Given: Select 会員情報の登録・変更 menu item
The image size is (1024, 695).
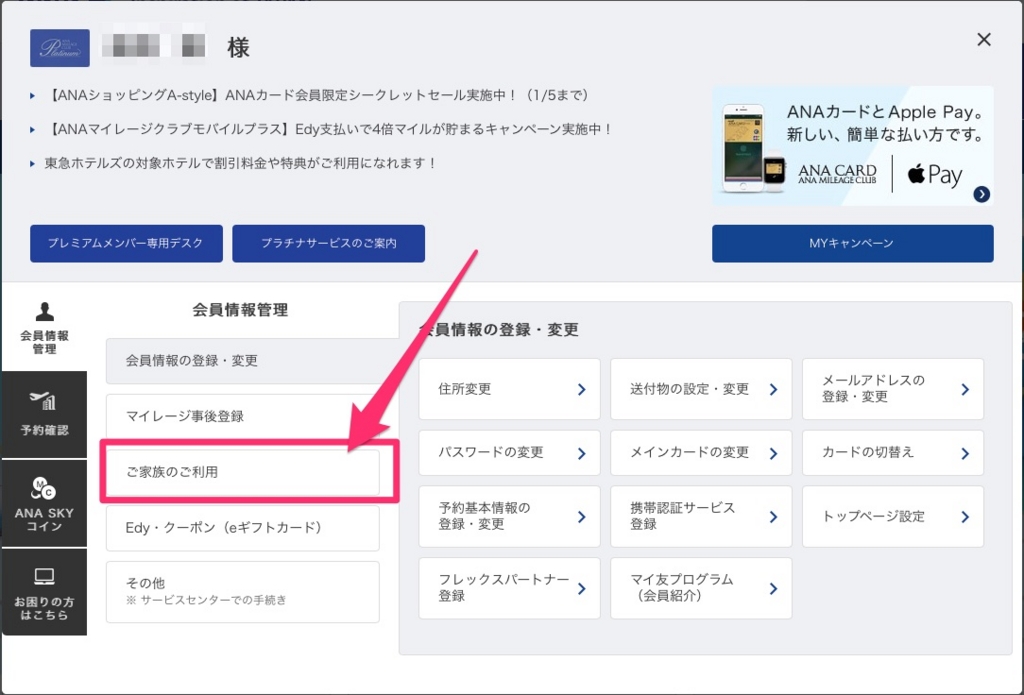Looking at the screenshot, I should tap(252, 361).
